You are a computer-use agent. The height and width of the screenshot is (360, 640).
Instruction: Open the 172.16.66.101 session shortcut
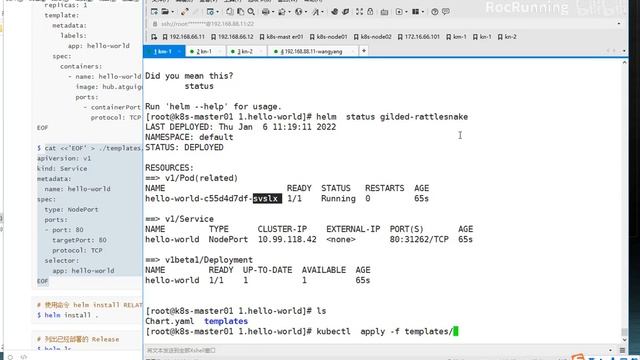[419, 37]
